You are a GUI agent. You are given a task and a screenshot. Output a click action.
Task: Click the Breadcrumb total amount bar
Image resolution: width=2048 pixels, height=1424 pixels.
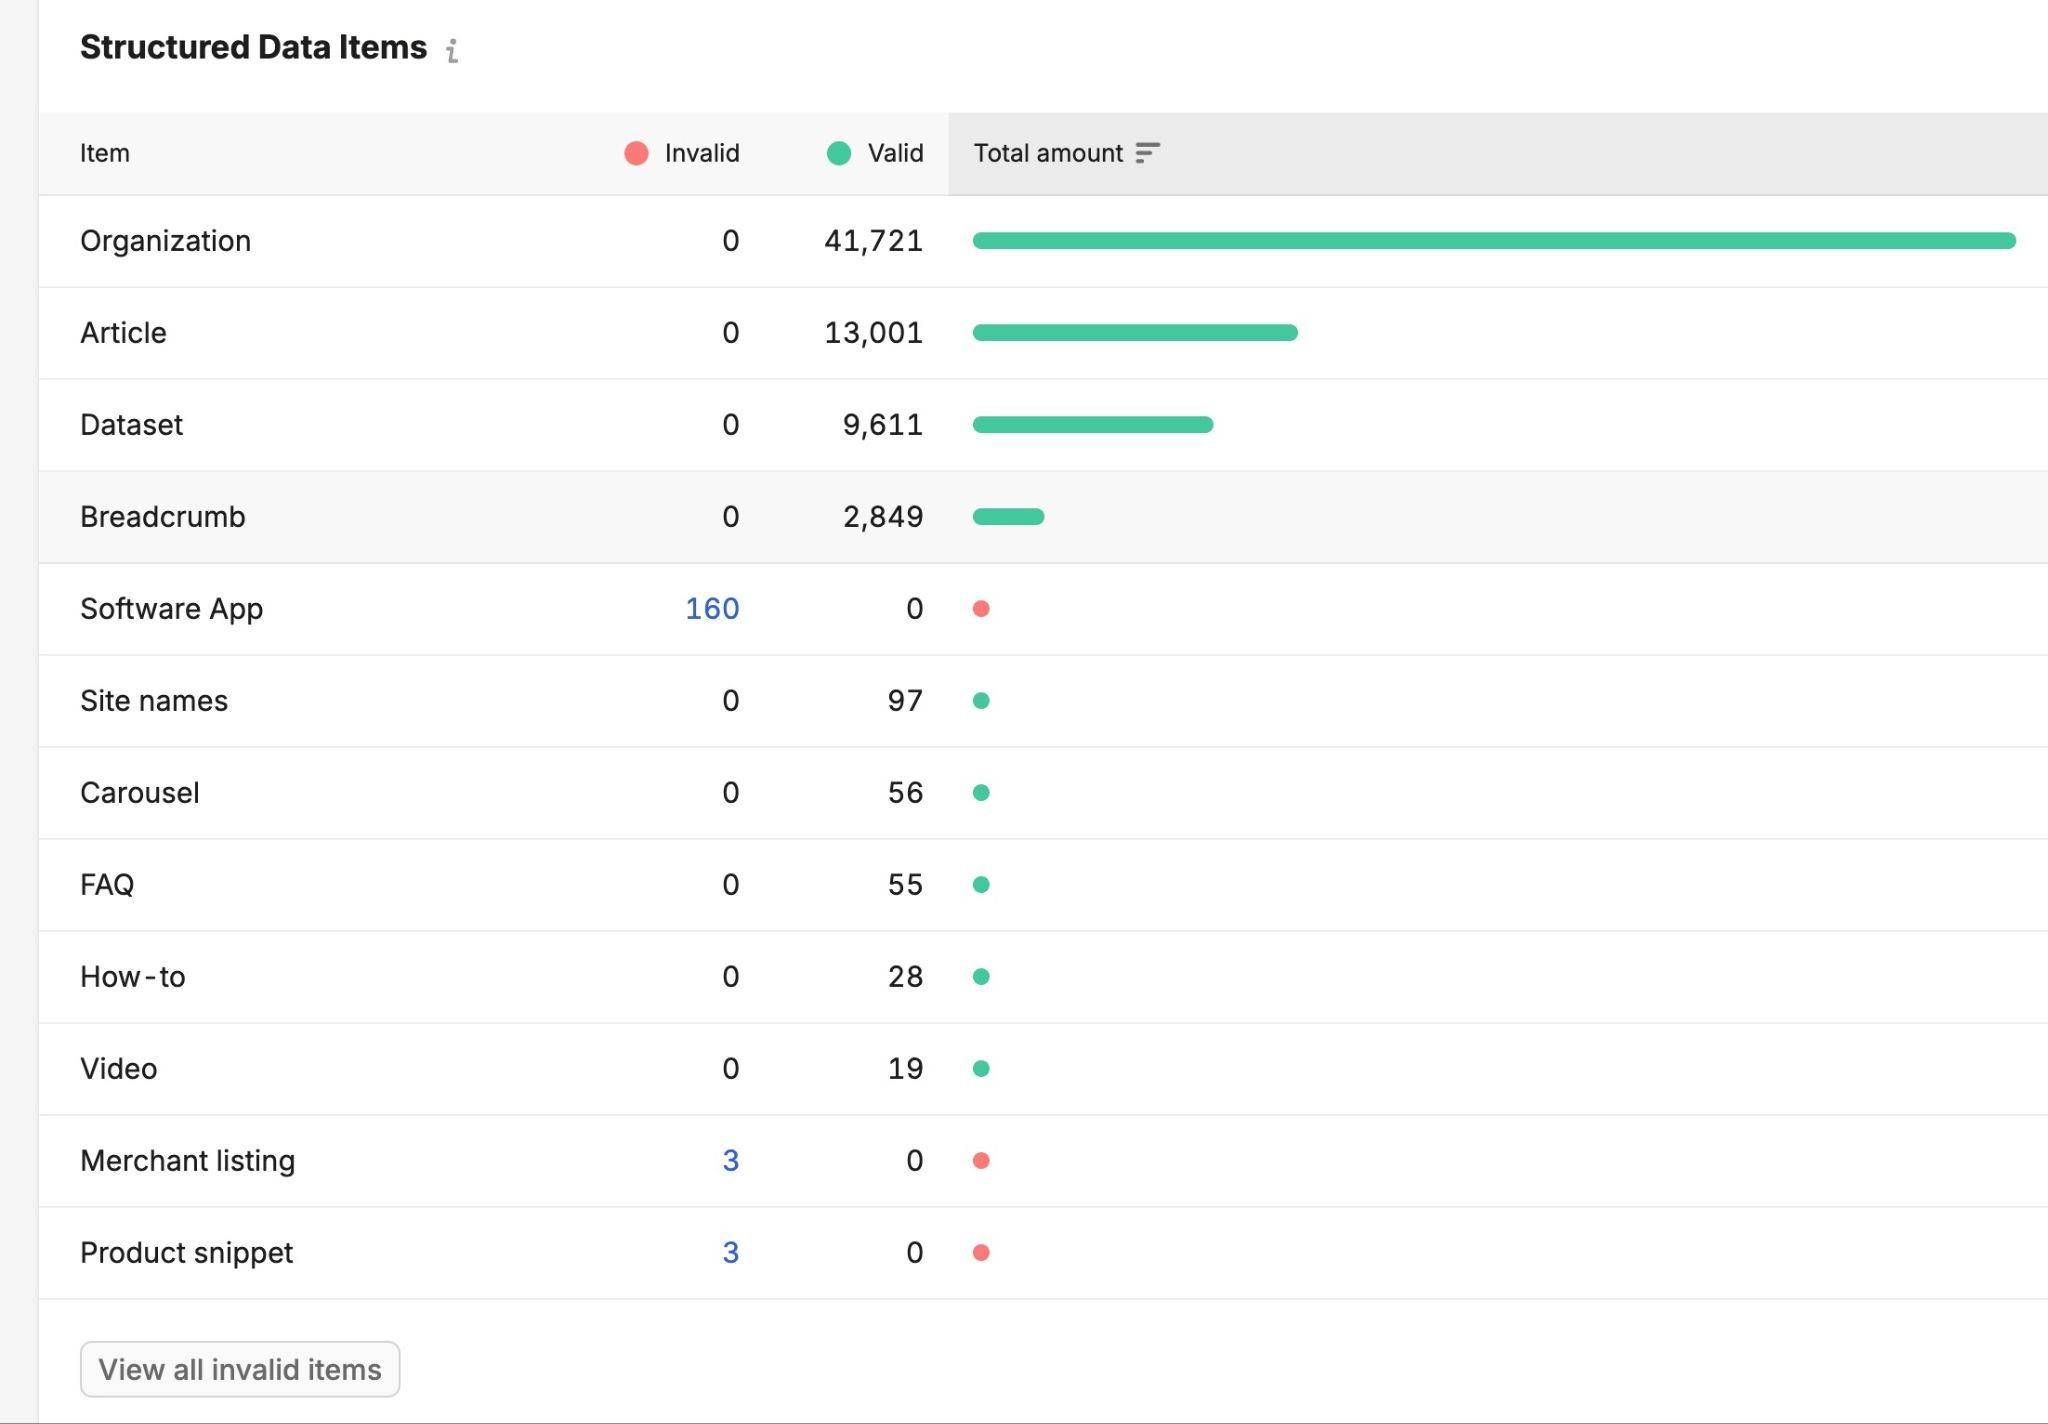point(1008,516)
